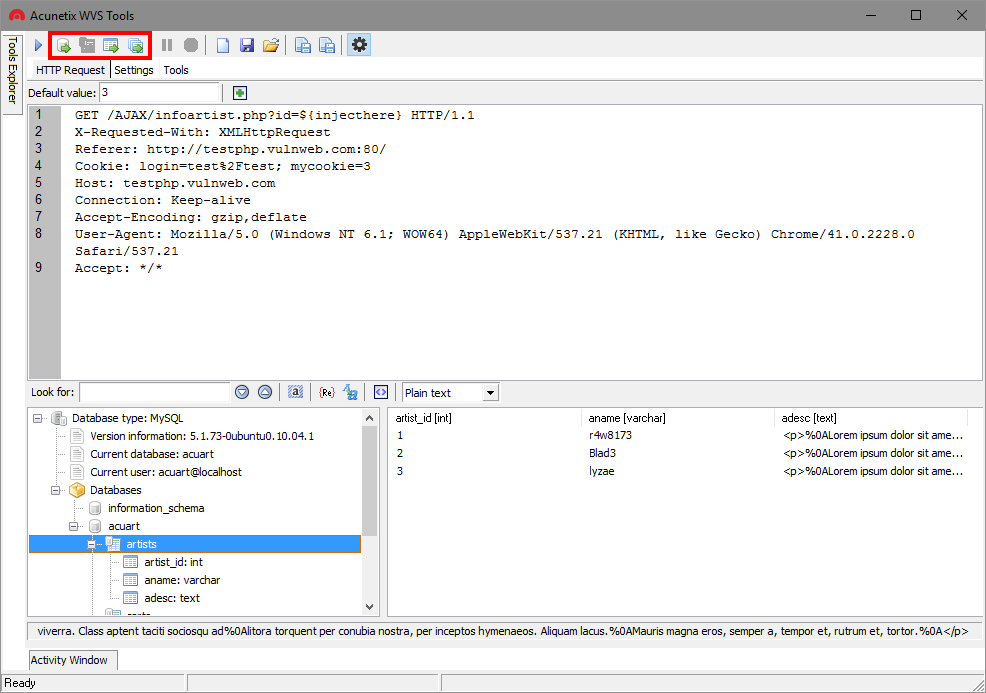Click the adesc cell in lyzae row
The image size is (986, 693).
(873, 471)
